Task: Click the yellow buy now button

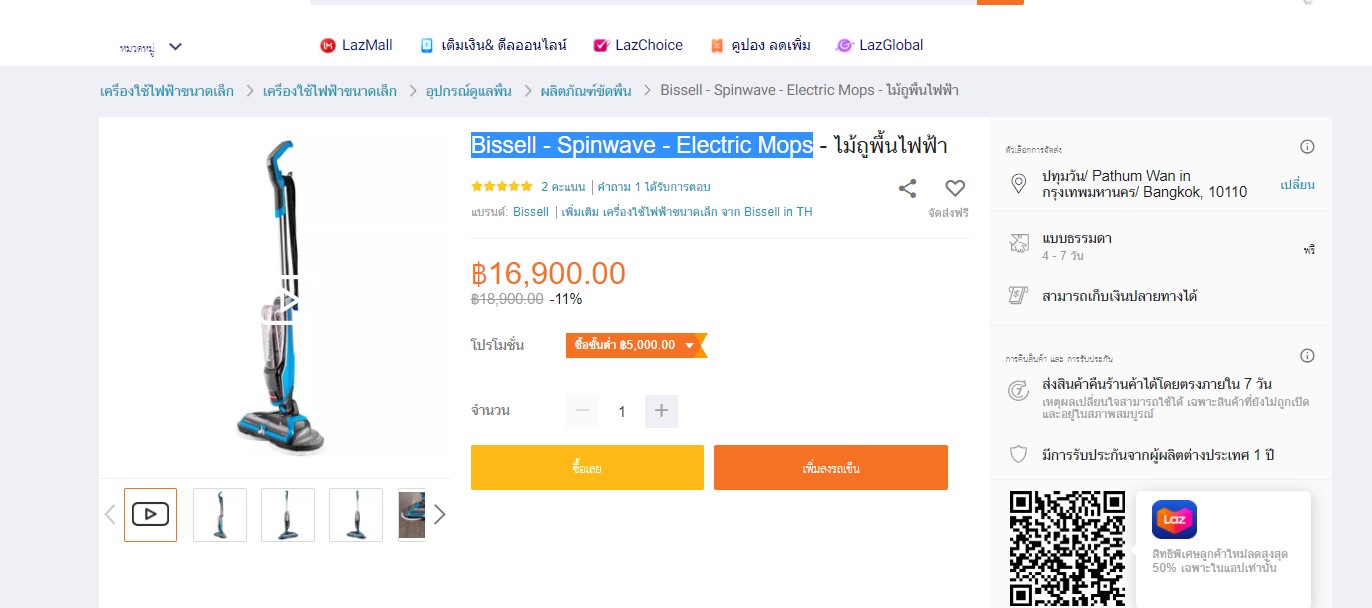Action: point(587,468)
